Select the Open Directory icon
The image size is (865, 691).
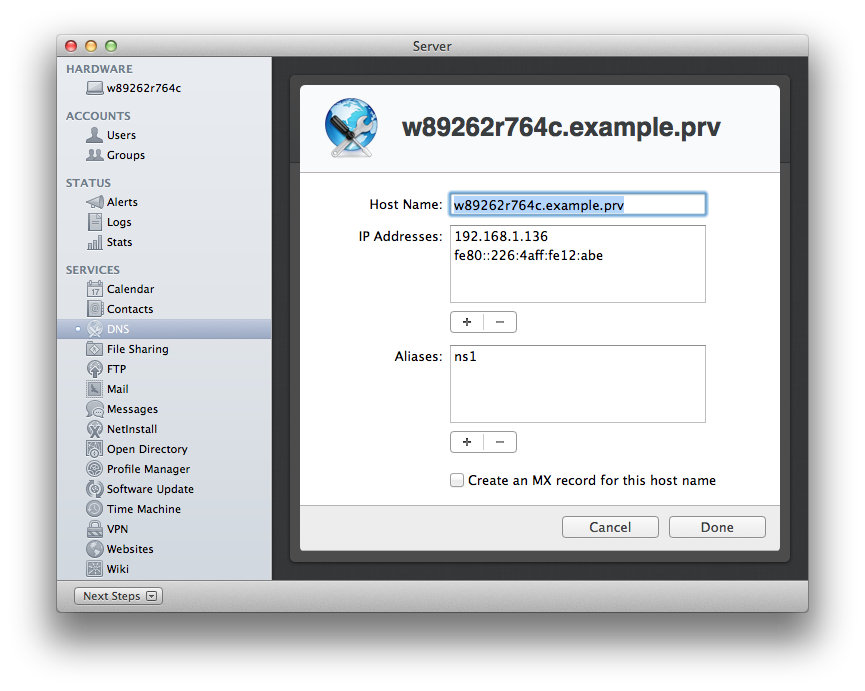[x=95, y=449]
